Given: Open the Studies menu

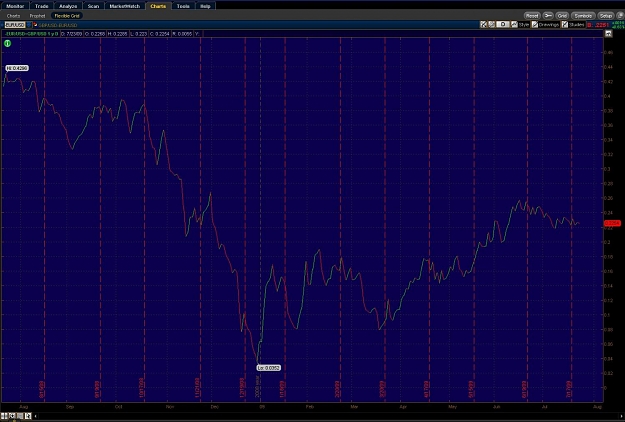Looking at the screenshot, I should pos(573,25).
